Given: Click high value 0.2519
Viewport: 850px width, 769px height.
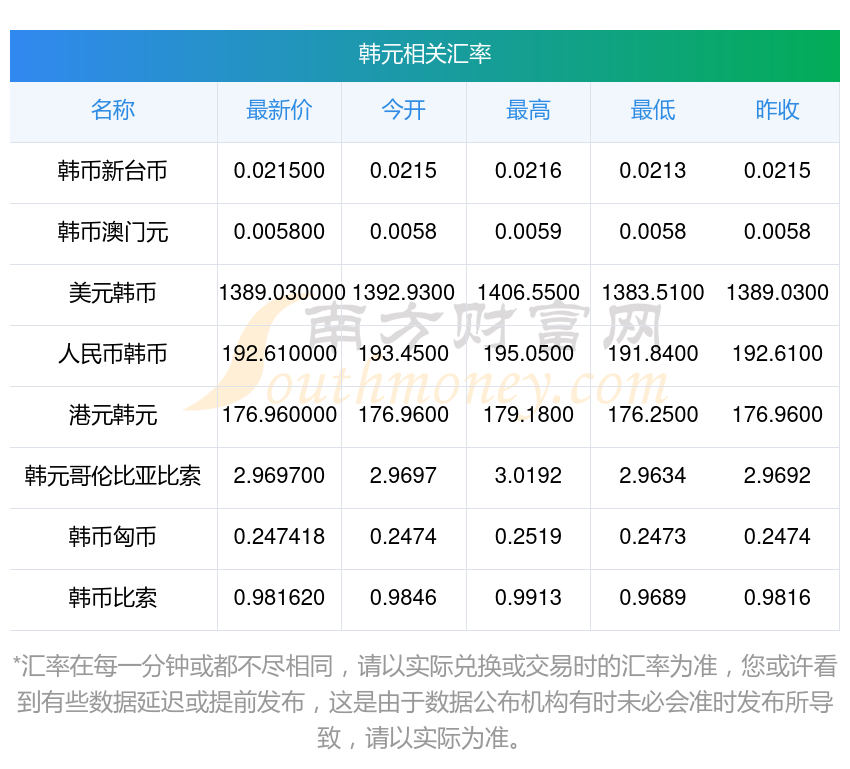Looking at the screenshot, I should coord(528,537).
